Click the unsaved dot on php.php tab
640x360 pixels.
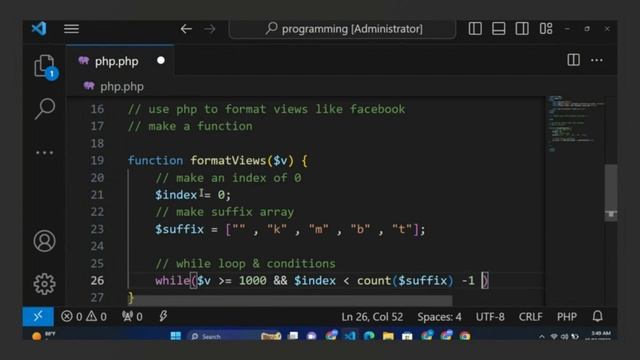click(161, 60)
